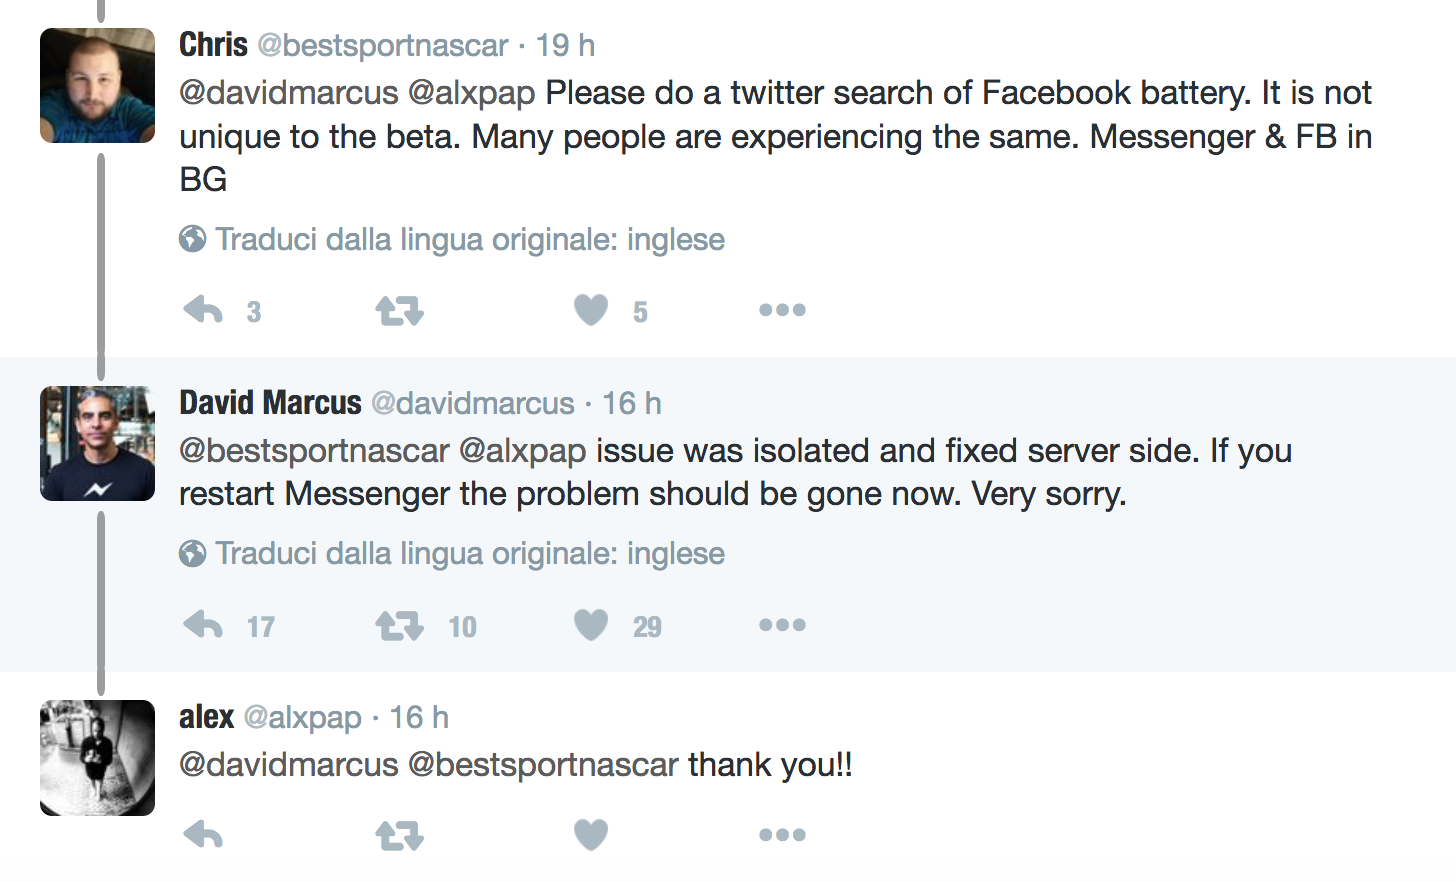Open the more actions menu on alex's tweet
The height and width of the screenshot is (882, 1456).
pyautogui.click(x=782, y=832)
